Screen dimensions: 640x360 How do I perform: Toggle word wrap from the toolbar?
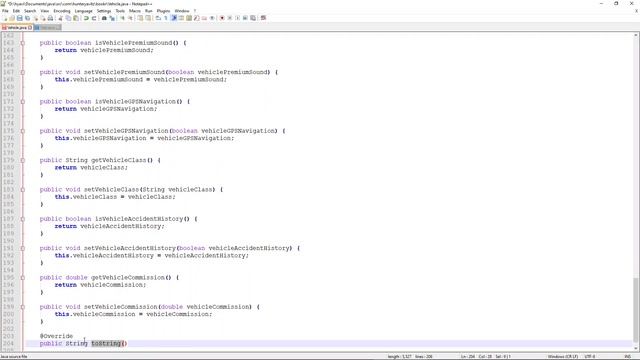pos(158,18)
